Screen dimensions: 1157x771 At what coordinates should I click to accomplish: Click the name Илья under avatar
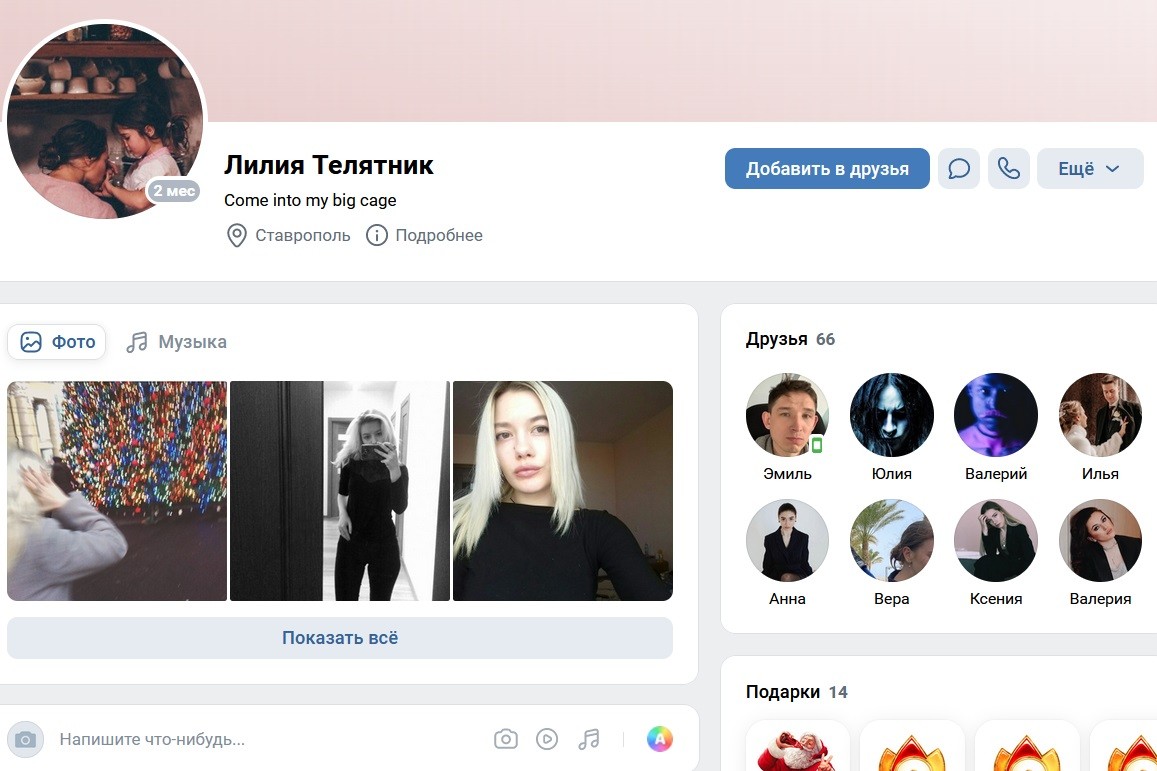pos(1100,474)
